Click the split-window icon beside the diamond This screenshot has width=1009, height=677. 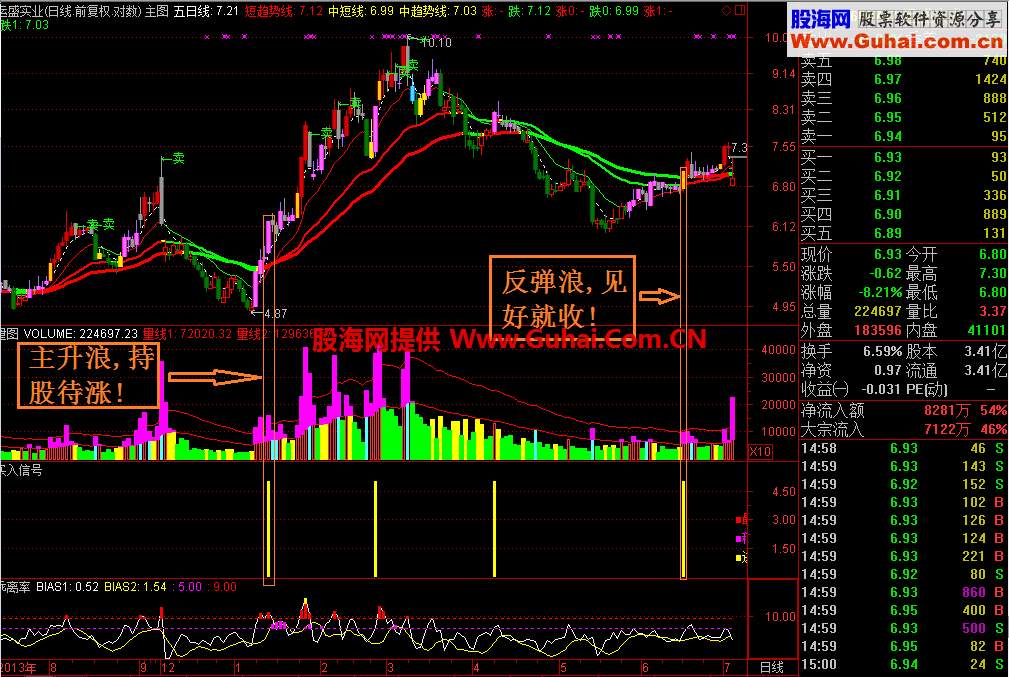point(740,10)
